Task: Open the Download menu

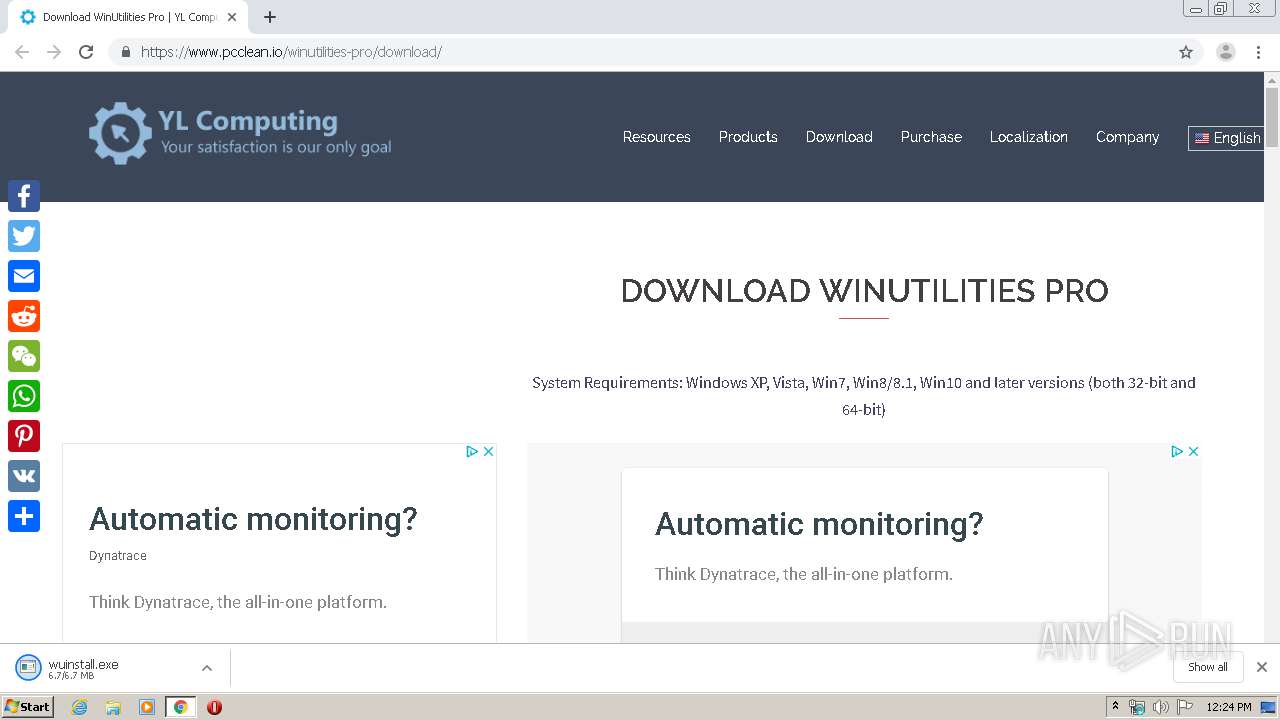Action: (839, 137)
